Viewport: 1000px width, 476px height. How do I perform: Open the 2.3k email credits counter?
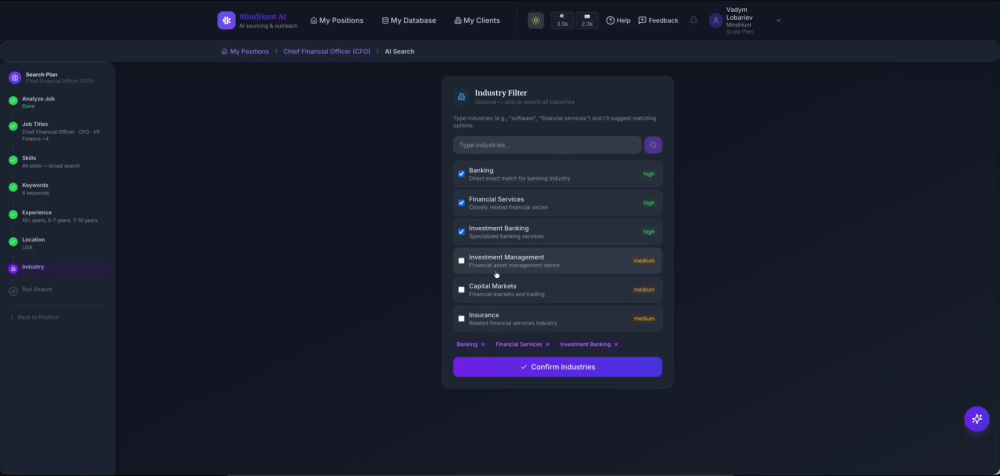click(587, 20)
